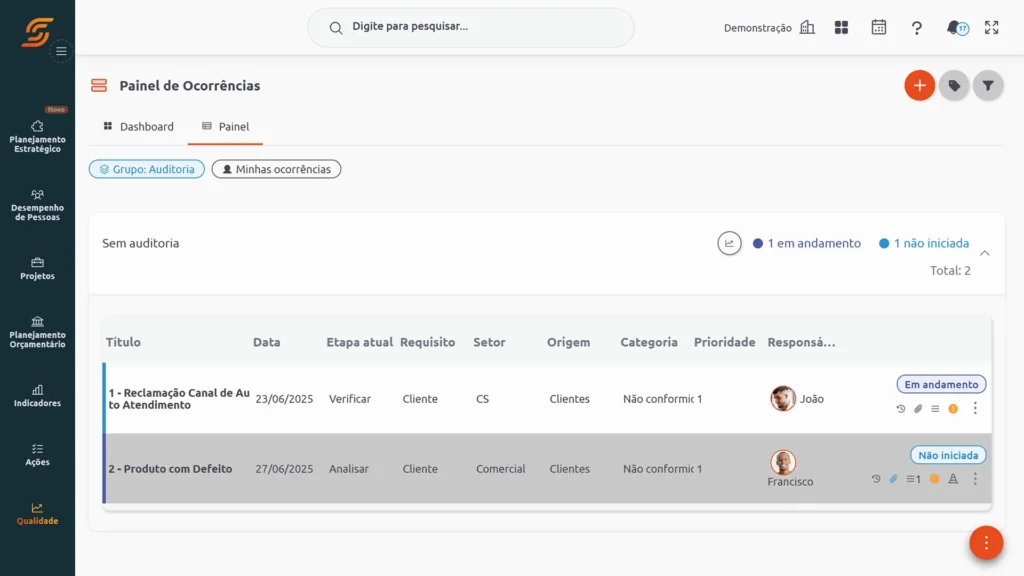Screen dimensions: 1024x576
Task: Open Indicadores module in sidebar
Action: pyautogui.click(x=37, y=396)
